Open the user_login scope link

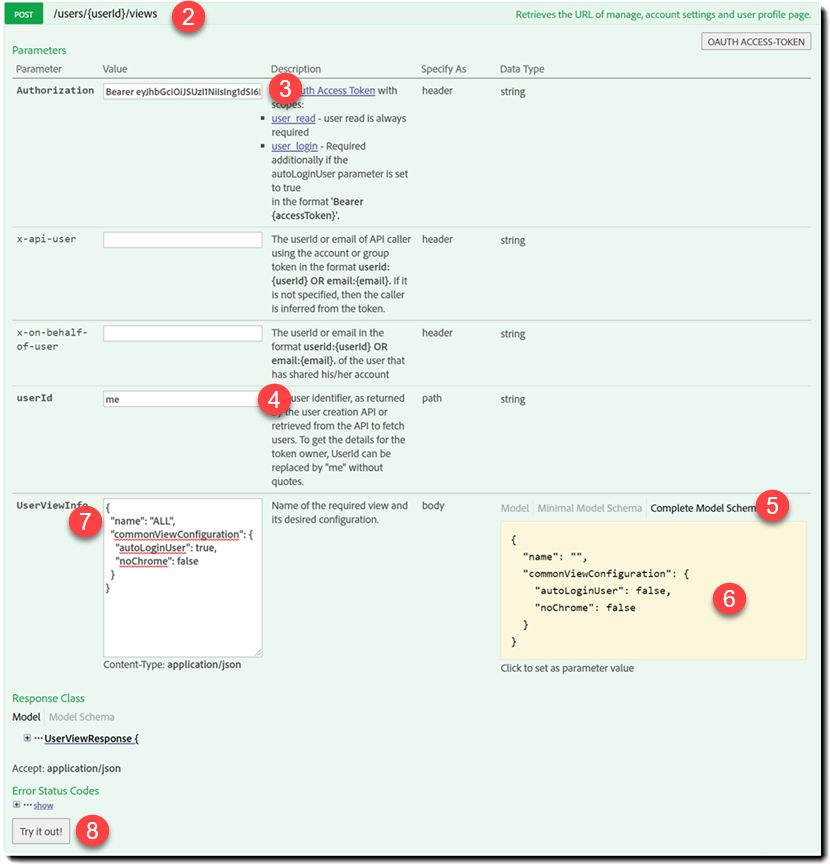tap(294, 146)
